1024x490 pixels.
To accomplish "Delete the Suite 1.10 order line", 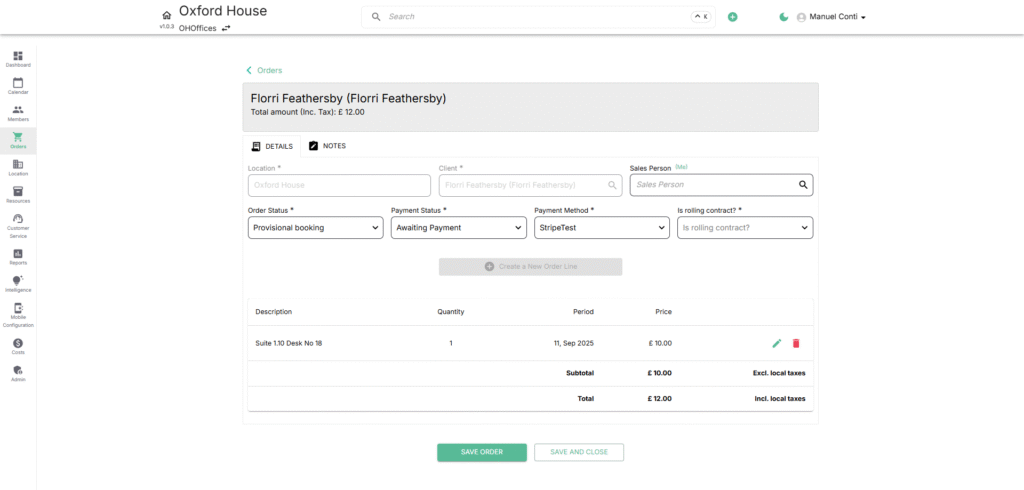I will coord(796,343).
